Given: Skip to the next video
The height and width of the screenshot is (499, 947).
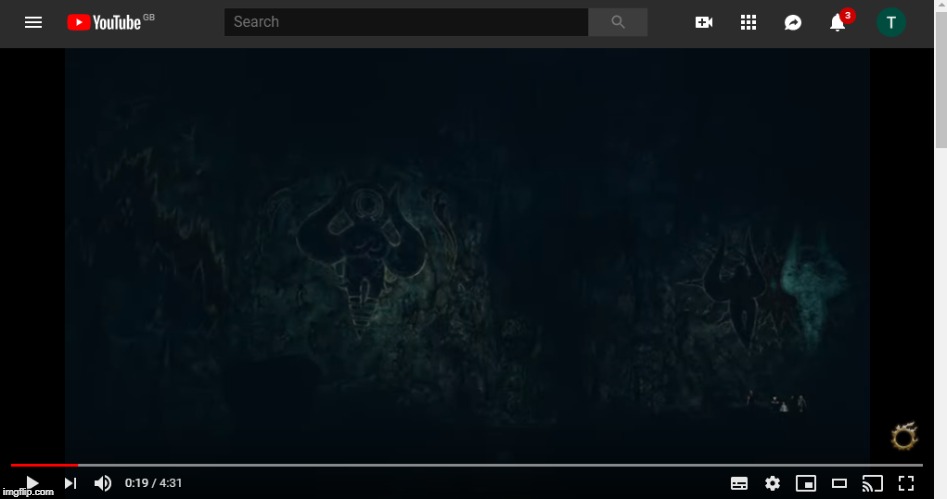Looking at the screenshot, I should pos(71,483).
